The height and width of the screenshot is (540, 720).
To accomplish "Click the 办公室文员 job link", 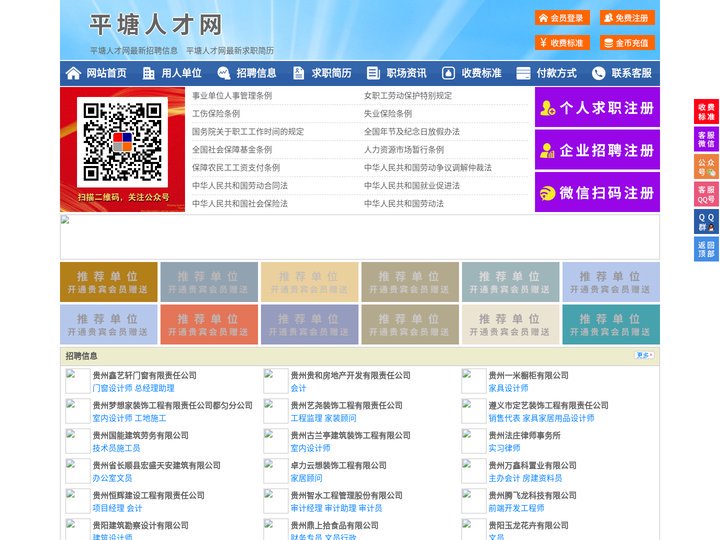I will point(112,478).
